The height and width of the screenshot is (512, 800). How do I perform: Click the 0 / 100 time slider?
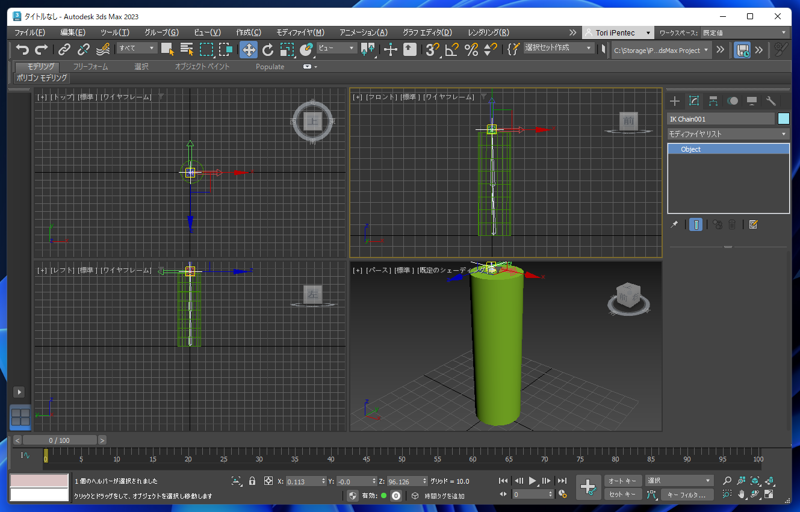pos(60,440)
